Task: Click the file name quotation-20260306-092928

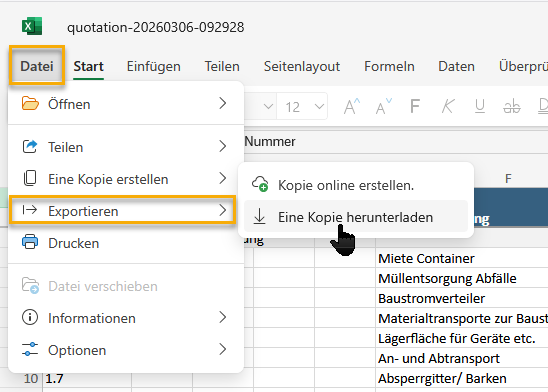Action: tap(156, 27)
